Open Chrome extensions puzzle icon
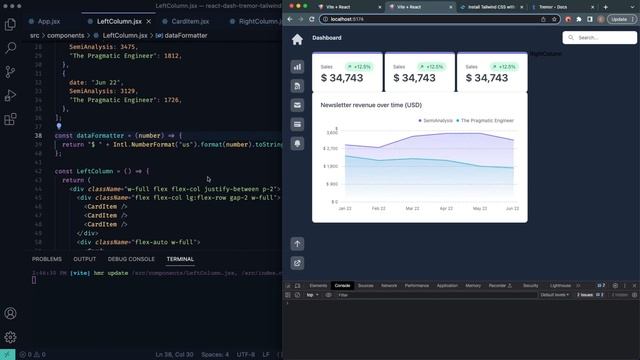Image resolution: width=640 pixels, height=360 pixels. [x=579, y=19]
